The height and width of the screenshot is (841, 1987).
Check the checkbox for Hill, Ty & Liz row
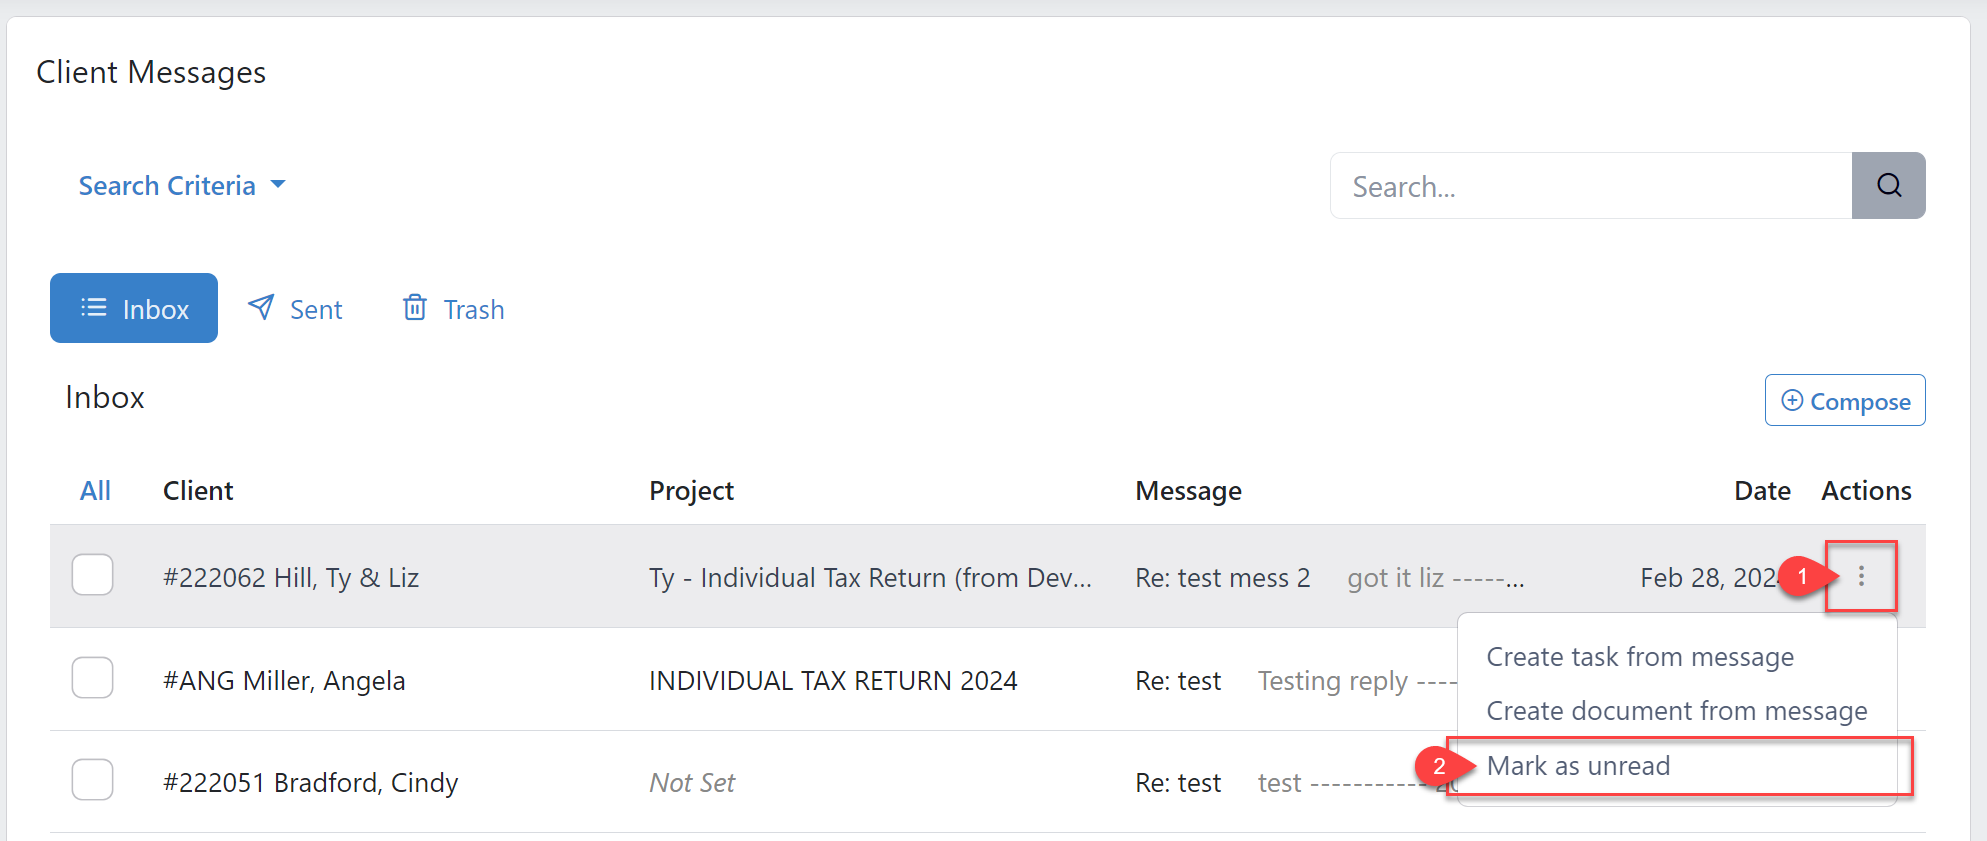point(92,575)
